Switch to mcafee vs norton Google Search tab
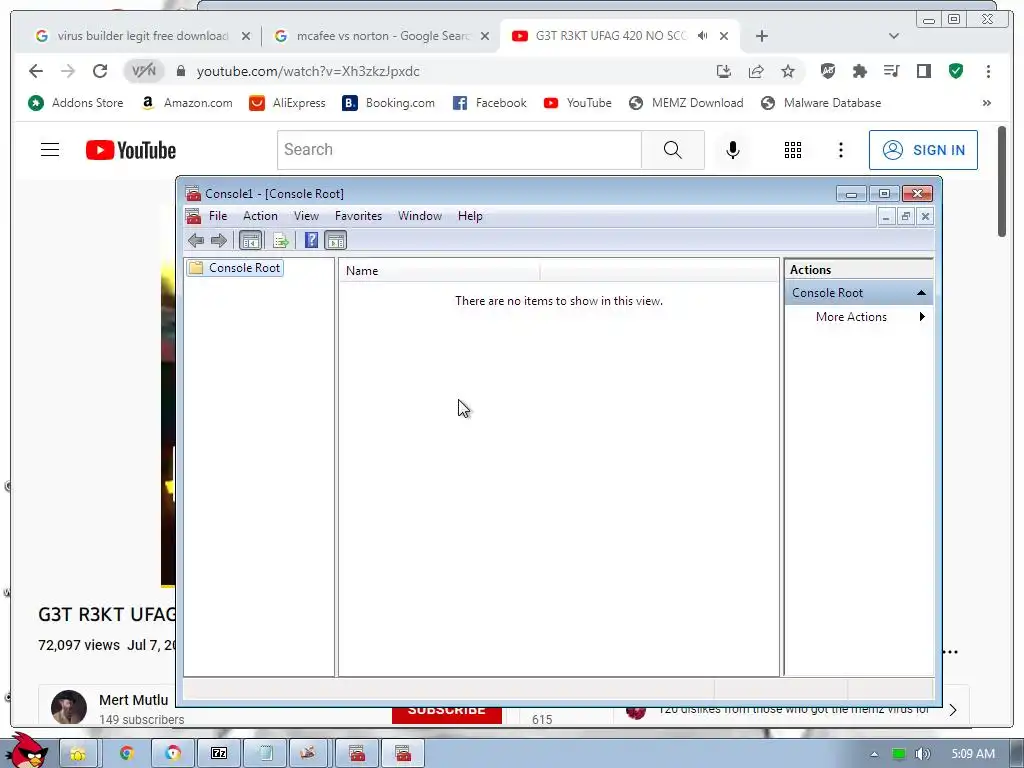Image resolution: width=1024 pixels, height=768 pixels. (x=382, y=36)
